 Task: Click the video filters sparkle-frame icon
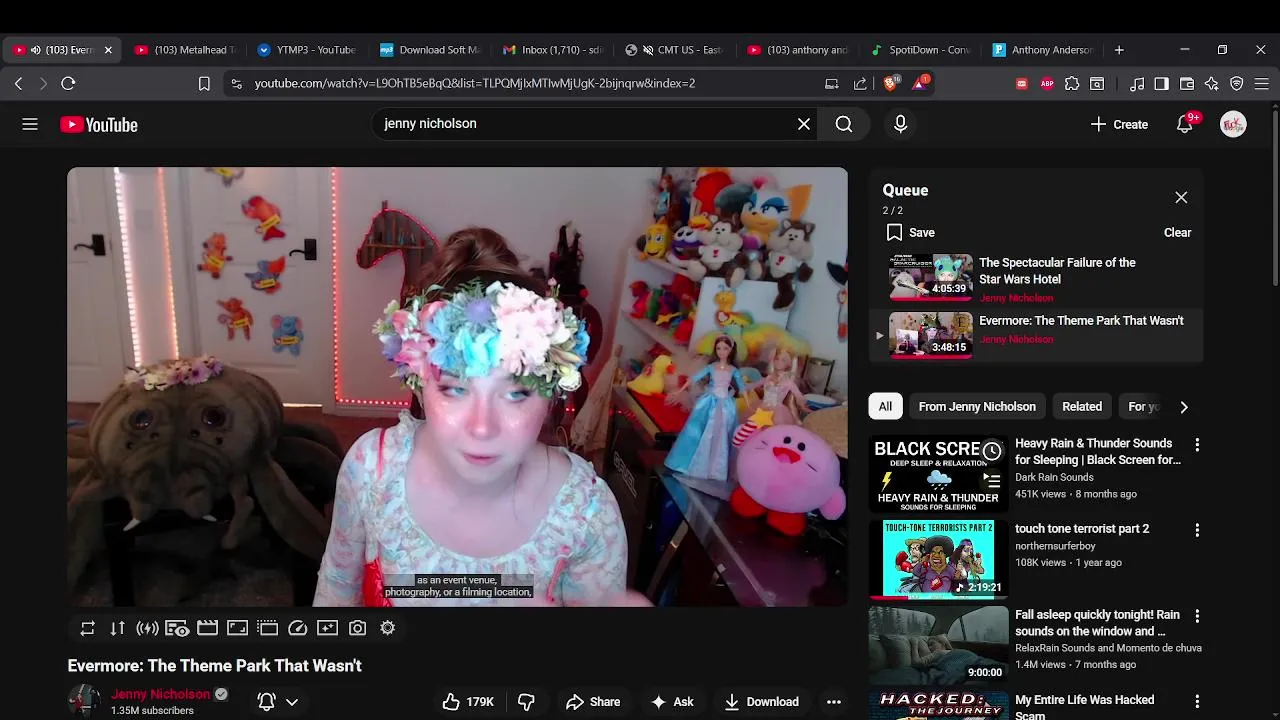click(327, 628)
